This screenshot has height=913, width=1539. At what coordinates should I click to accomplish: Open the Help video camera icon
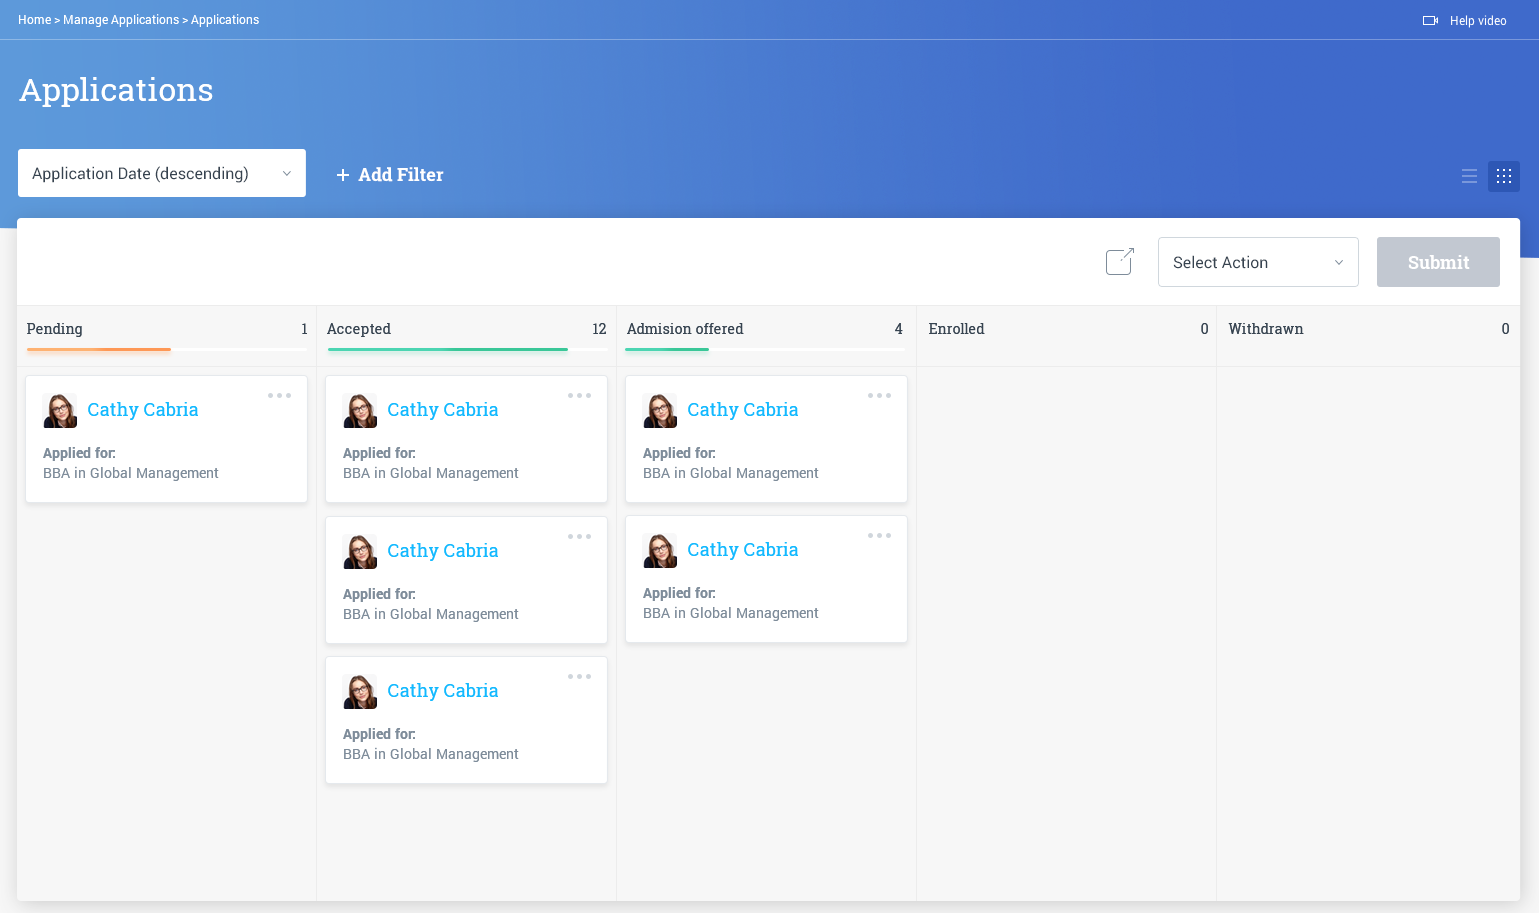point(1430,20)
